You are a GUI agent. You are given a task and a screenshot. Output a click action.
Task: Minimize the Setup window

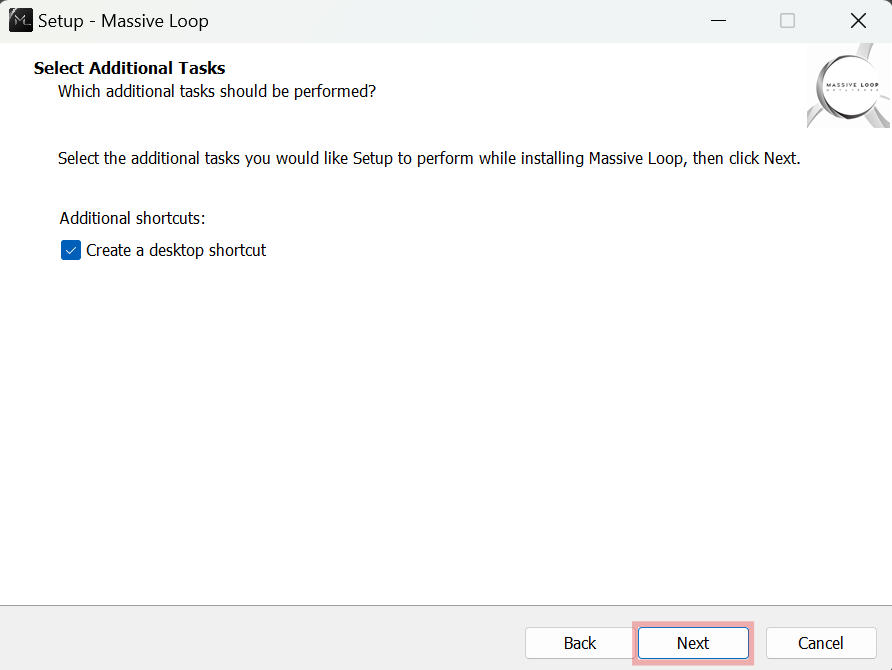tap(718, 21)
